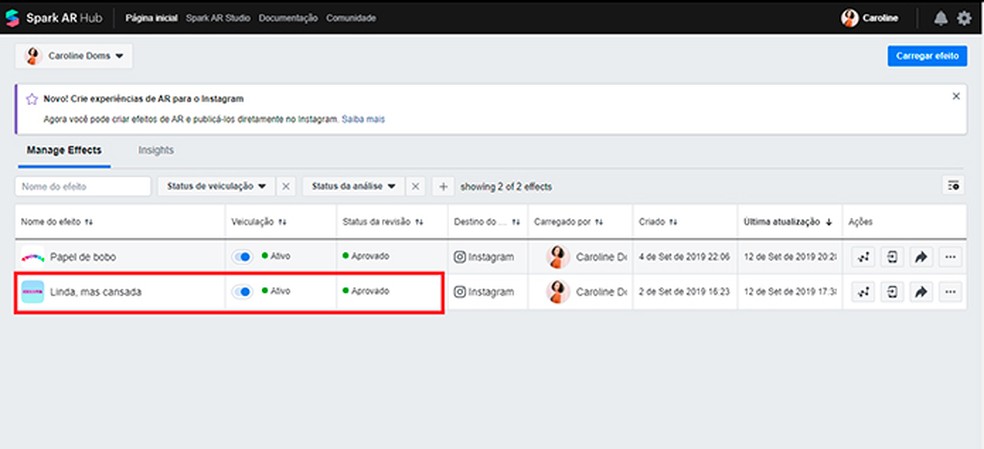Click Aprovado status for Linda, mas cansada
The width and height of the screenshot is (984, 449).
[x=366, y=291]
